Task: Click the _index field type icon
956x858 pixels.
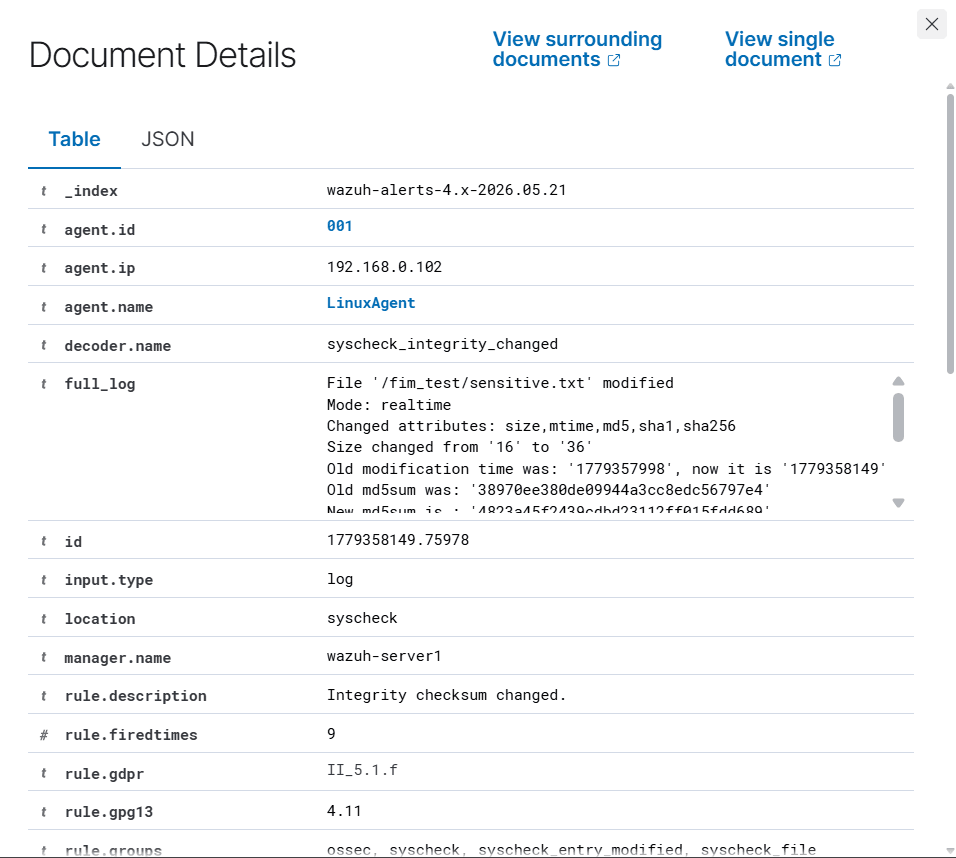Action: point(44,191)
